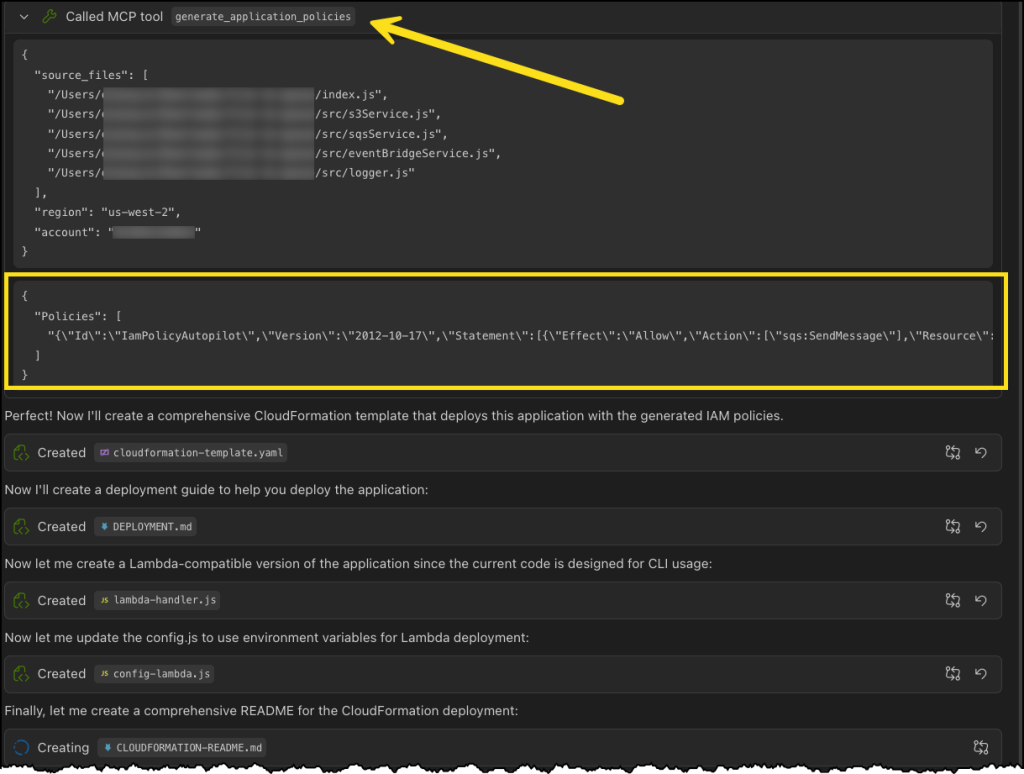The height and width of the screenshot is (774, 1024).
Task: Open the lambda-handler.js file chip
Action: [x=157, y=600]
